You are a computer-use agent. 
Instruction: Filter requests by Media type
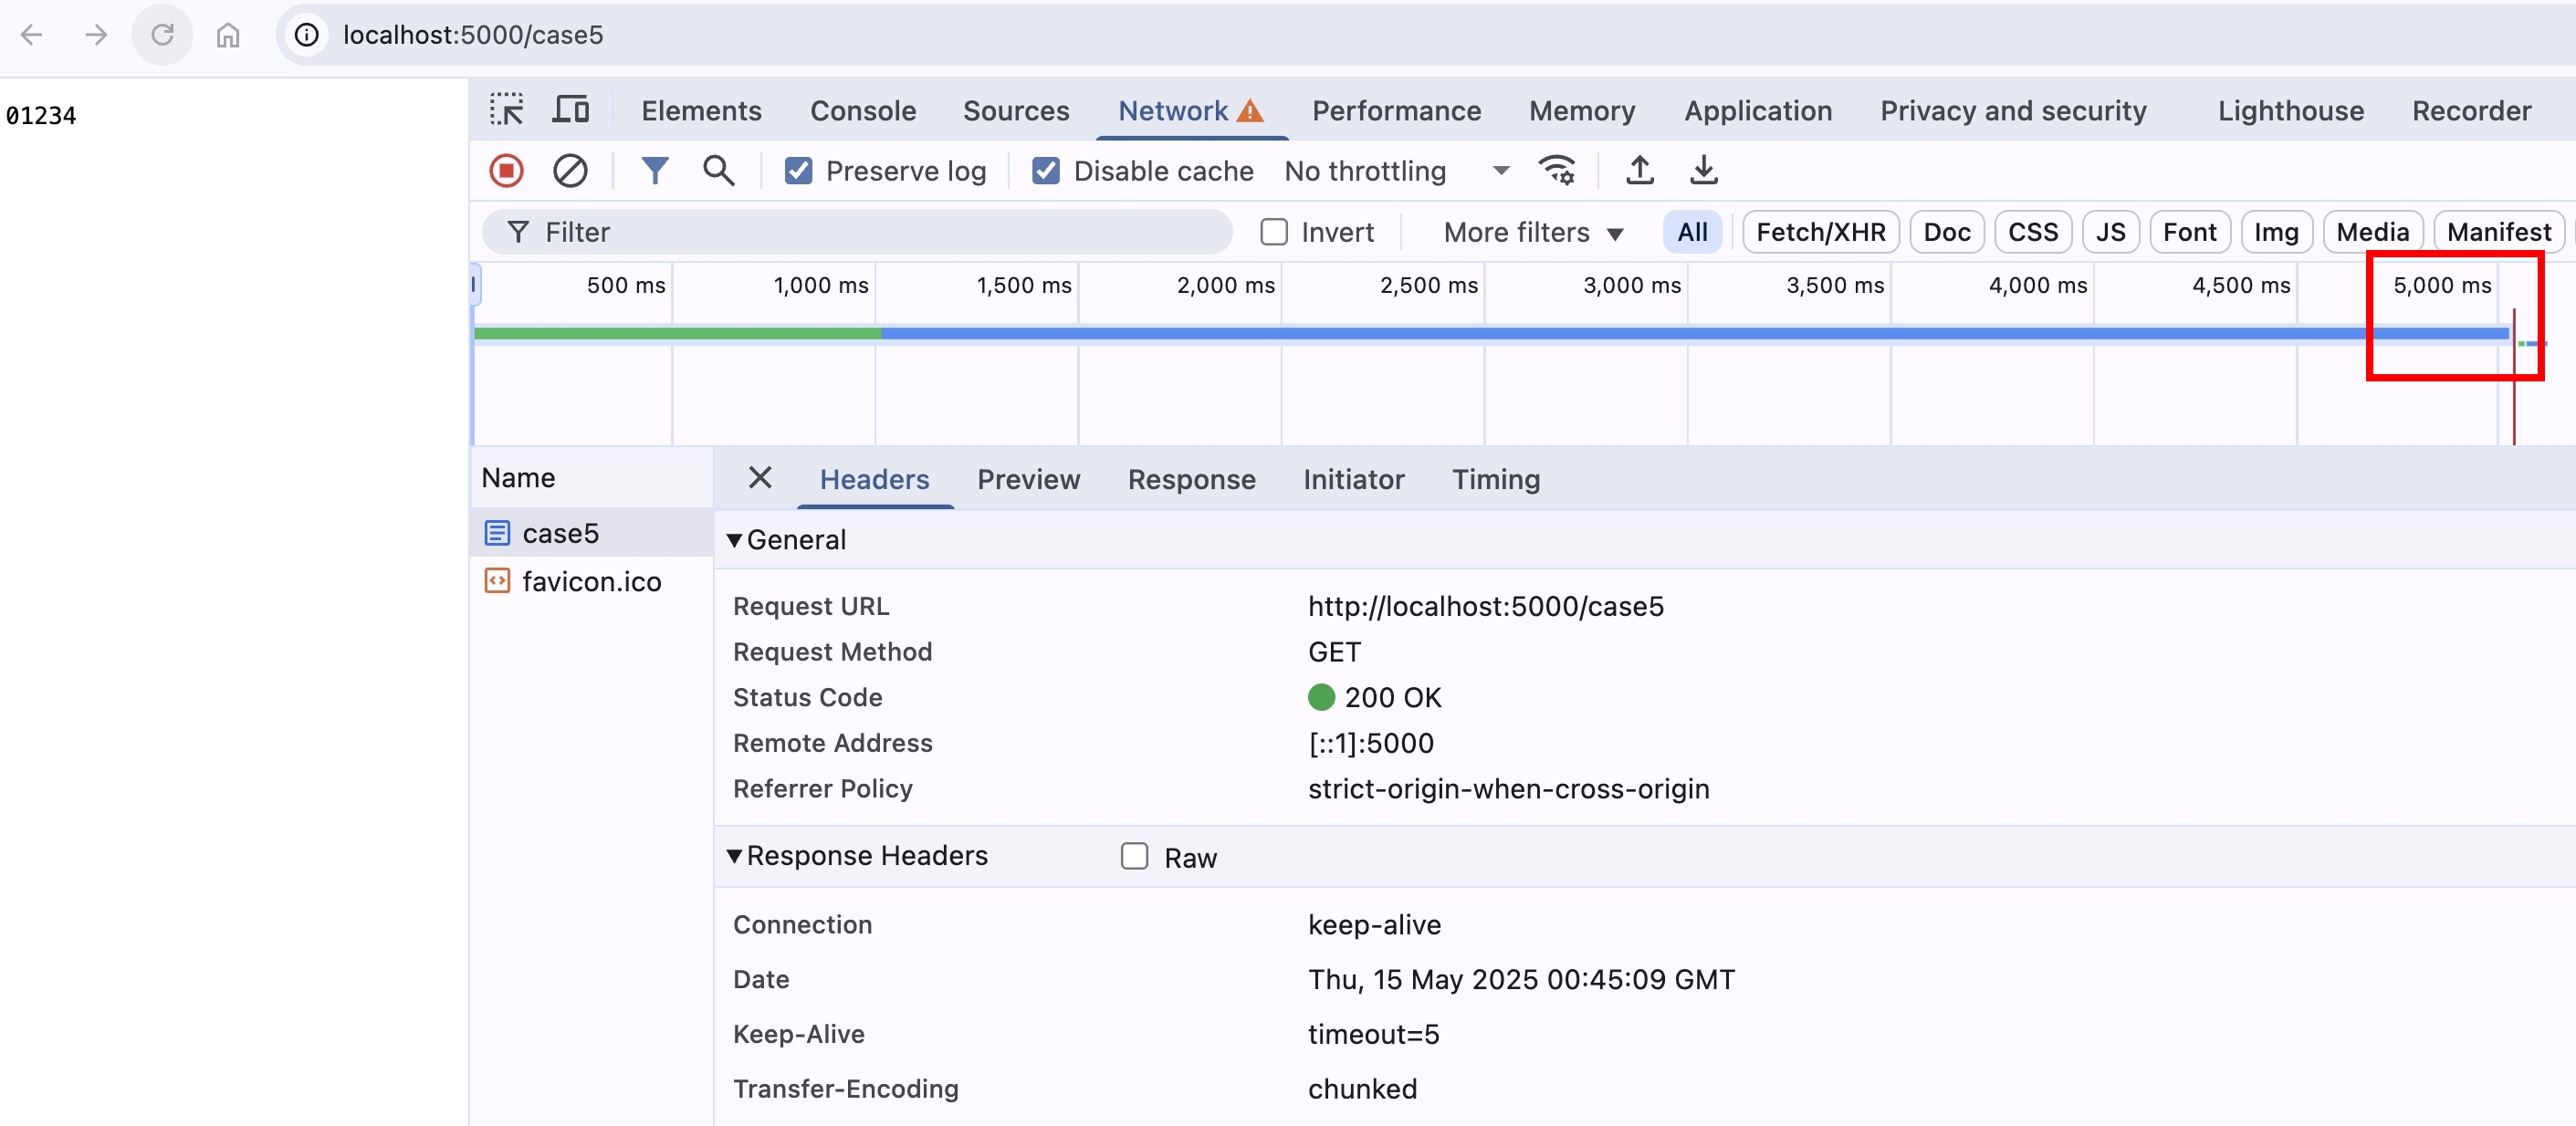(2372, 232)
